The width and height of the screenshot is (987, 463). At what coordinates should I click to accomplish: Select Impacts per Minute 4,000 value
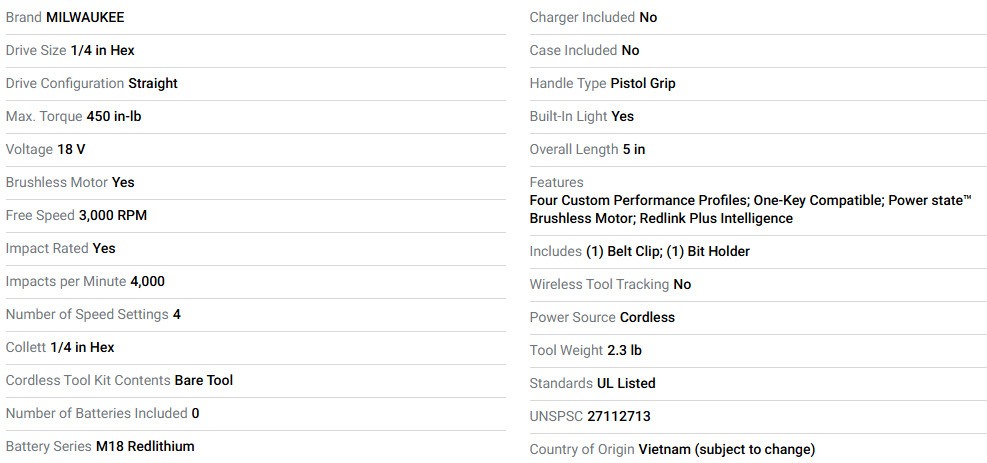pyautogui.click(x=147, y=282)
